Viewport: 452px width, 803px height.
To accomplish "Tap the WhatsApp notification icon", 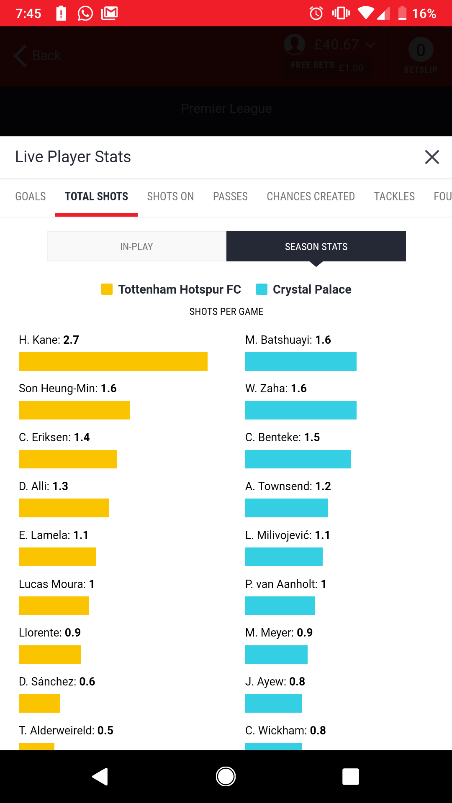I will coord(85,13).
